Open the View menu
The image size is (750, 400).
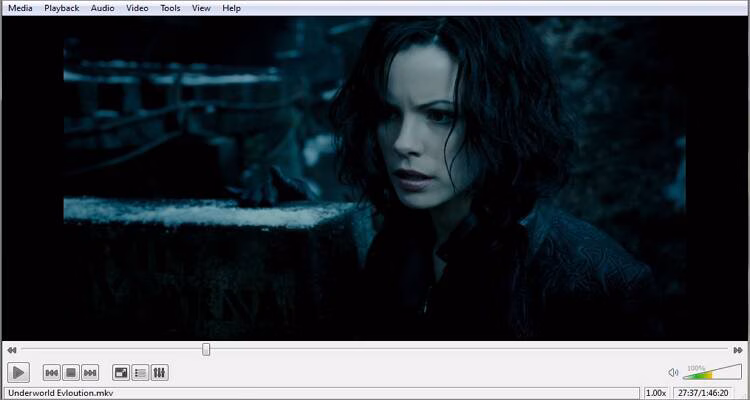(x=201, y=8)
